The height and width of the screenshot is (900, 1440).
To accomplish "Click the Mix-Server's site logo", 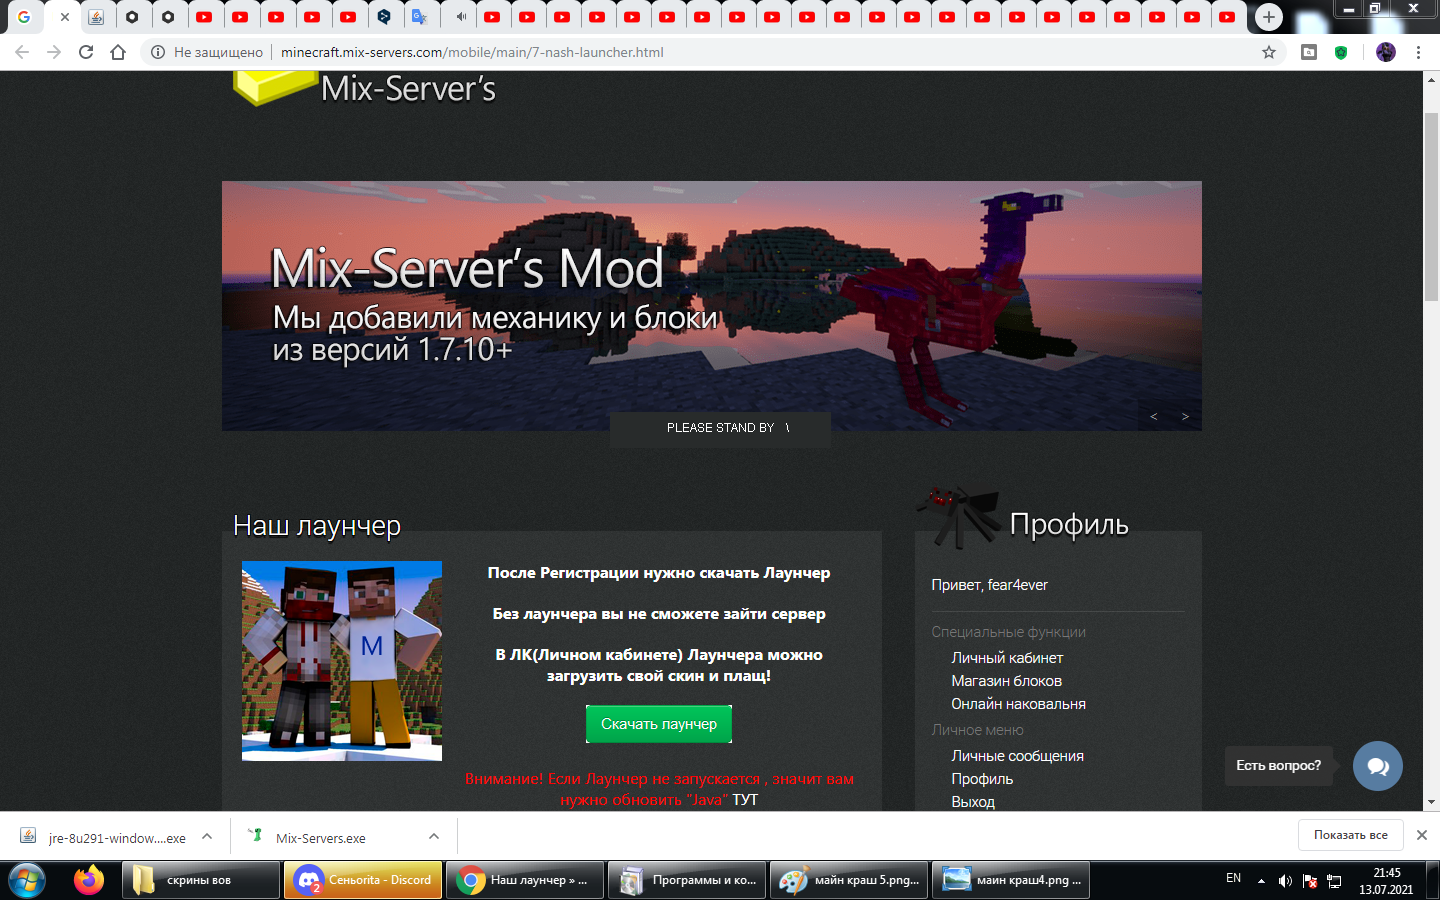I will click(365, 88).
